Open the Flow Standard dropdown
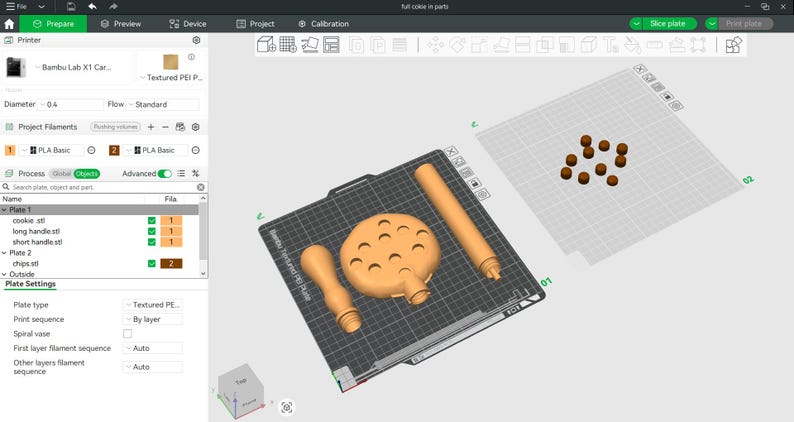794x422 pixels. point(163,104)
